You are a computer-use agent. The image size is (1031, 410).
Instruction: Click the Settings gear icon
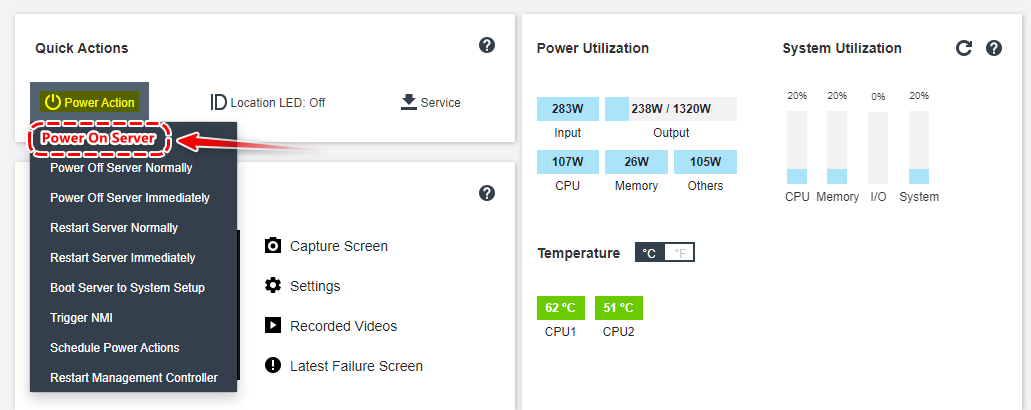[x=273, y=286]
